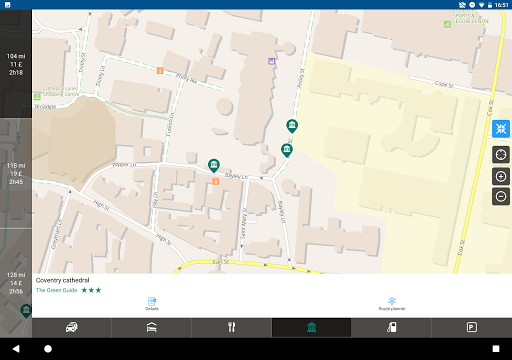Tap the blue collapse map button
This screenshot has height=360, width=512.
(x=501, y=129)
